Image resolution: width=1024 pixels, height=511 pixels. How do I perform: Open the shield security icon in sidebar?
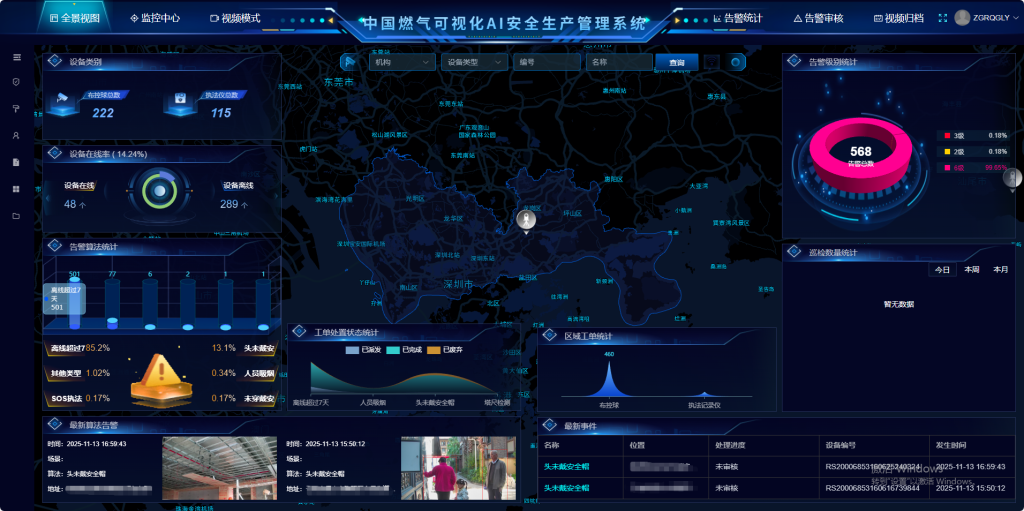(x=16, y=82)
